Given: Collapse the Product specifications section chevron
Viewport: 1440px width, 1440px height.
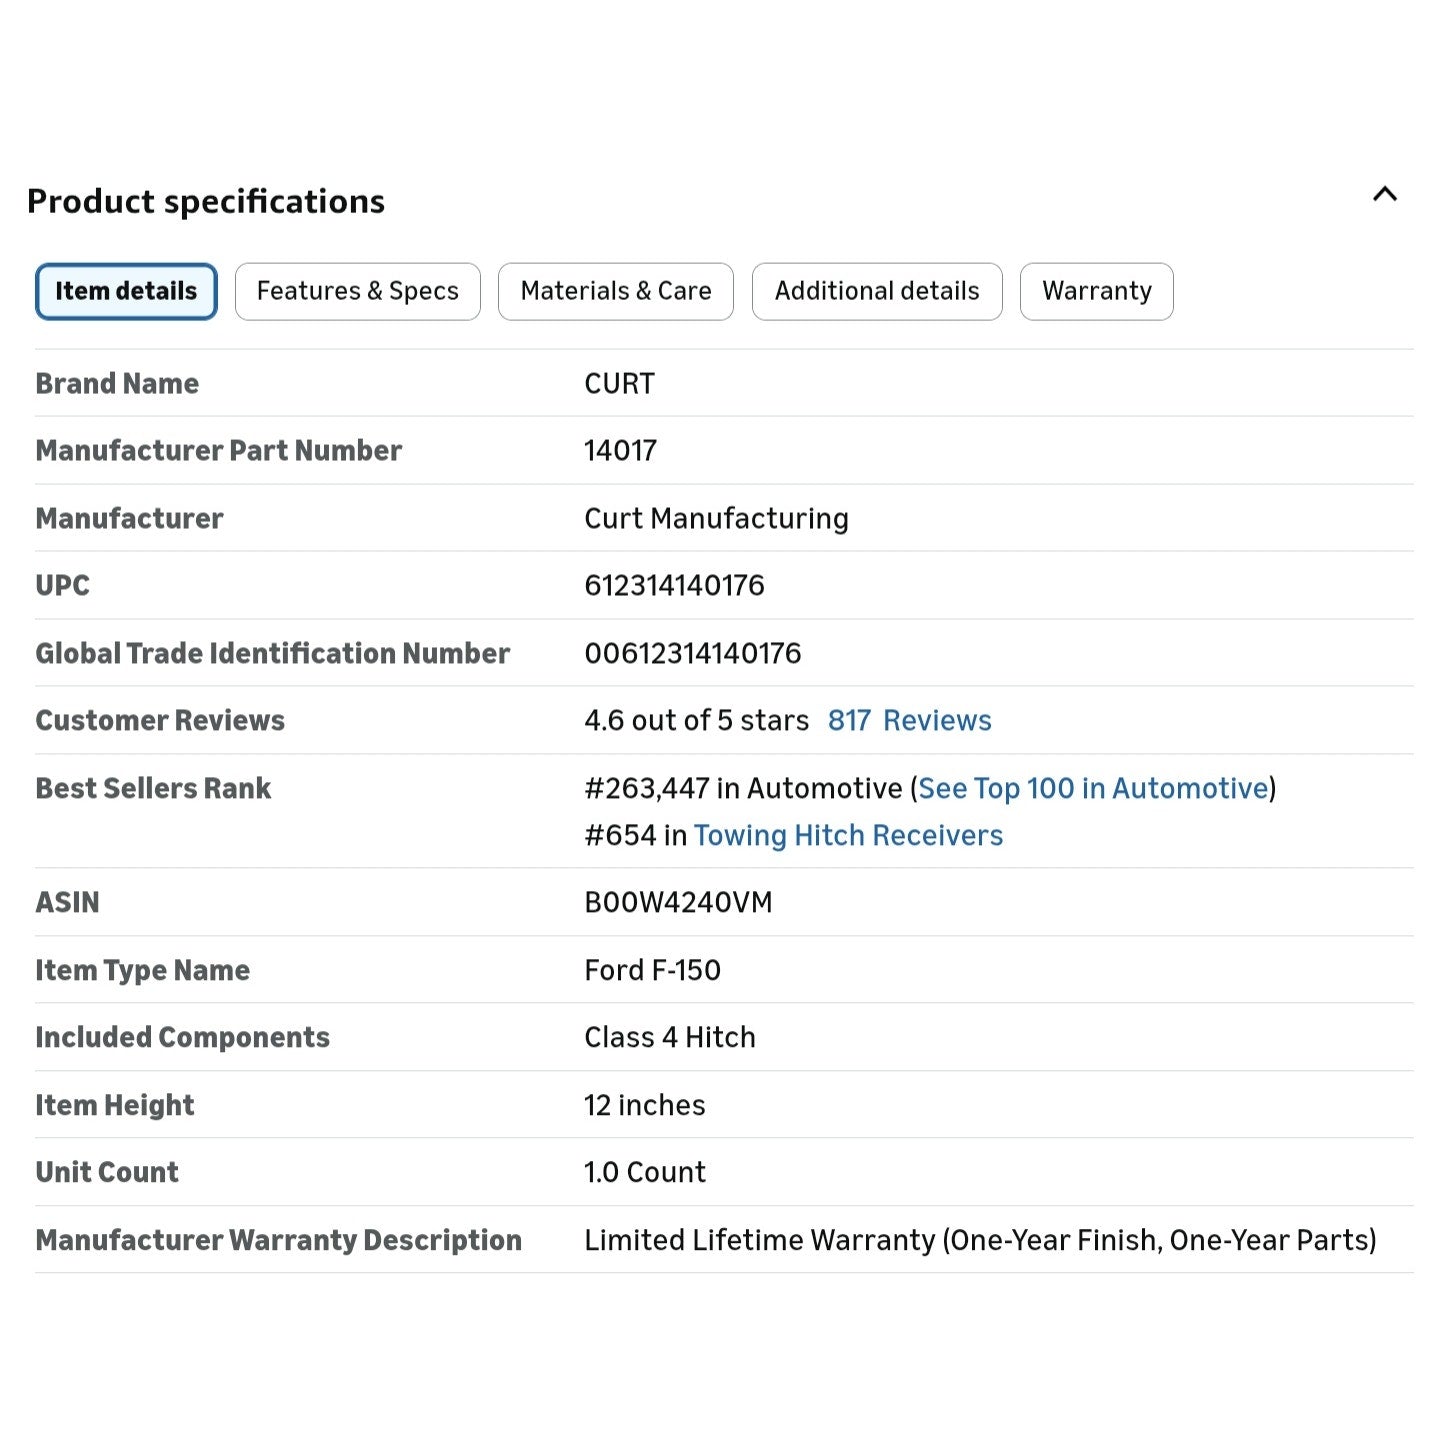Looking at the screenshot, I should click(1384, 194).
